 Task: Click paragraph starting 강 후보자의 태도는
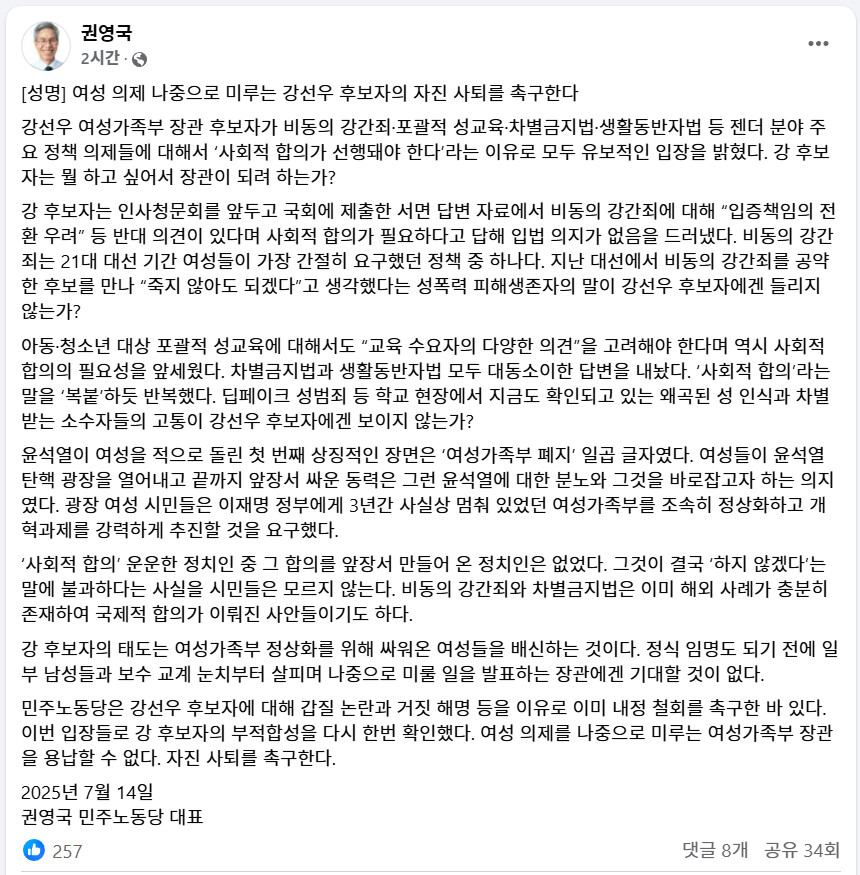point(429,661)
